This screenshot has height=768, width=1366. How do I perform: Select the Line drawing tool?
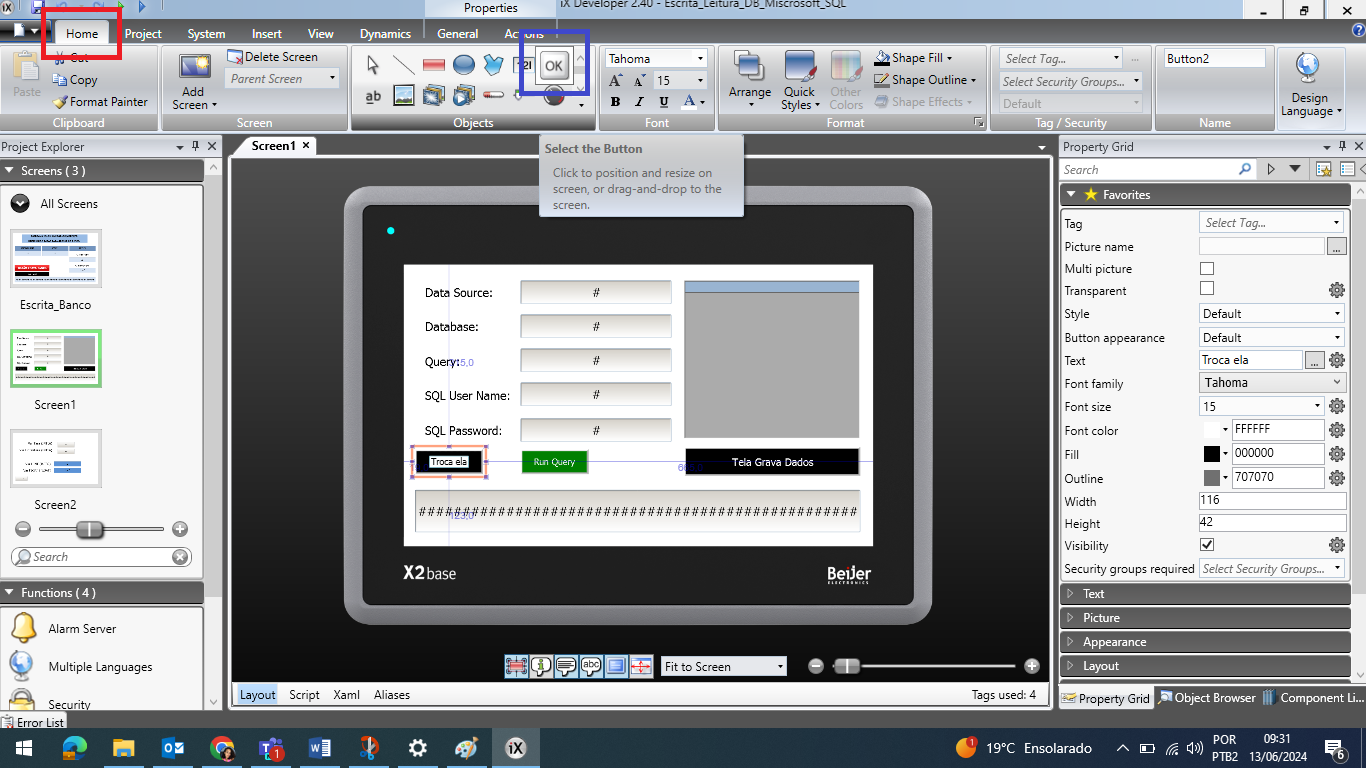point(403,66)
